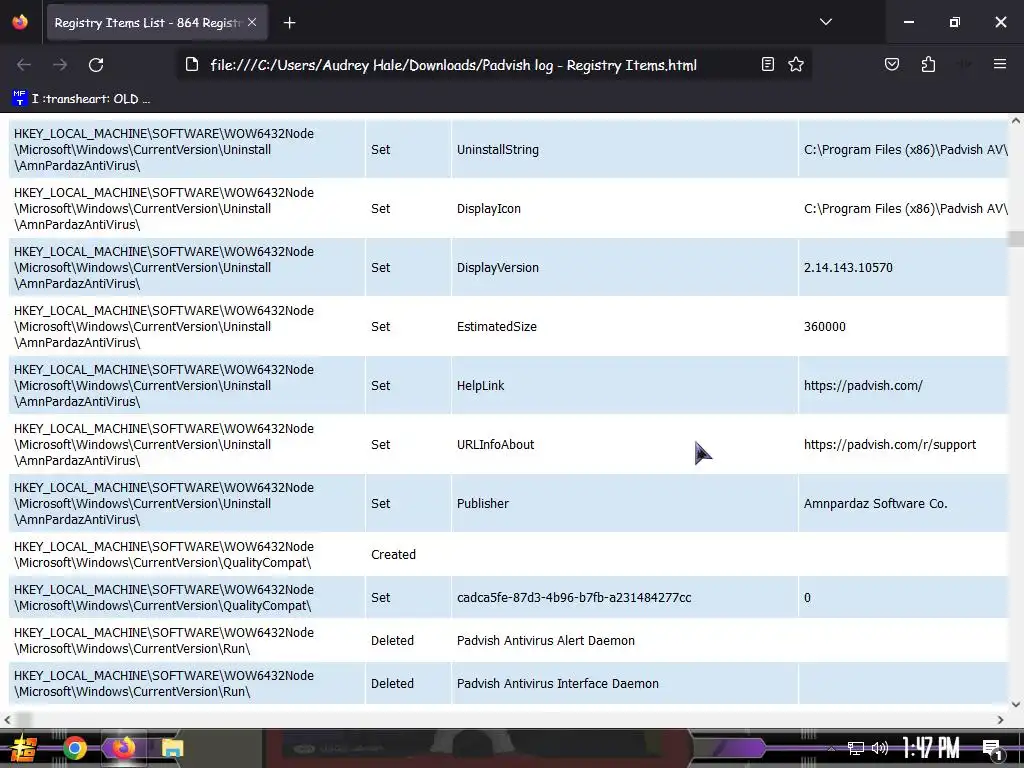This screenshot has width=1024, height=768.
Task: Click the registry key in EstimatedSize row
Action: [x=164, y=327]
